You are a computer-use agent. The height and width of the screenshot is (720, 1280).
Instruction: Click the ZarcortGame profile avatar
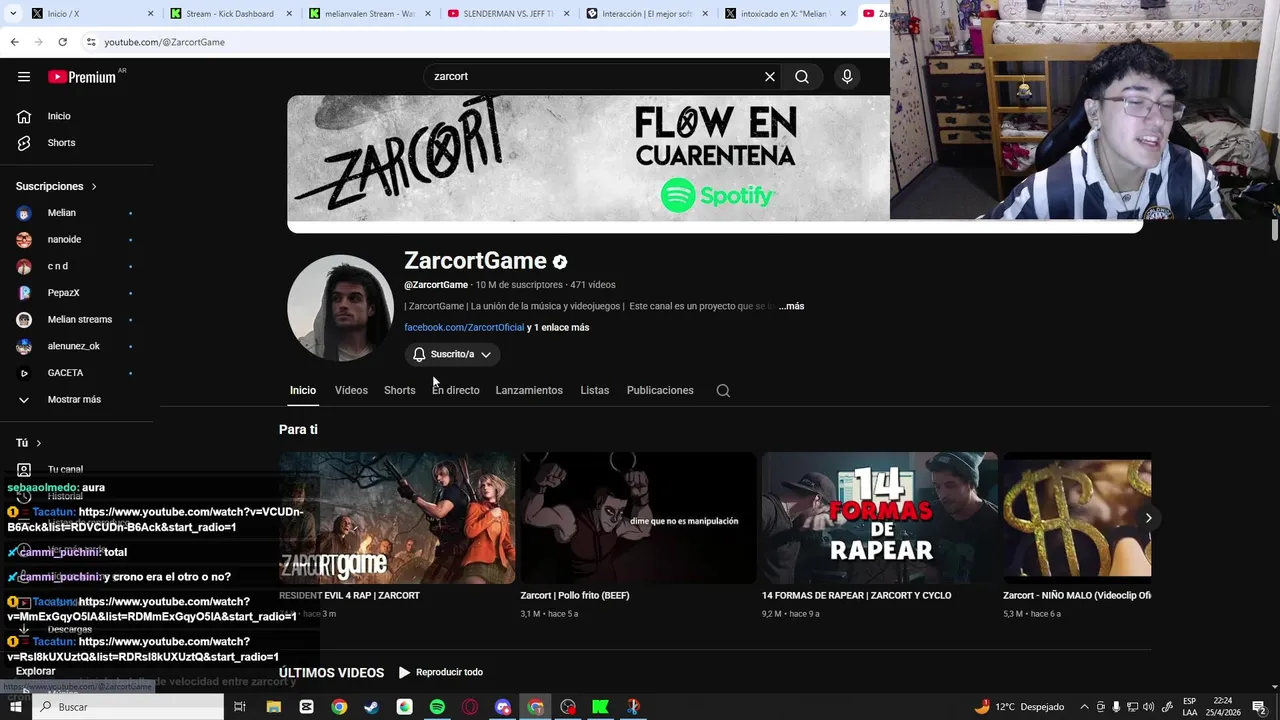click(340, 307)
